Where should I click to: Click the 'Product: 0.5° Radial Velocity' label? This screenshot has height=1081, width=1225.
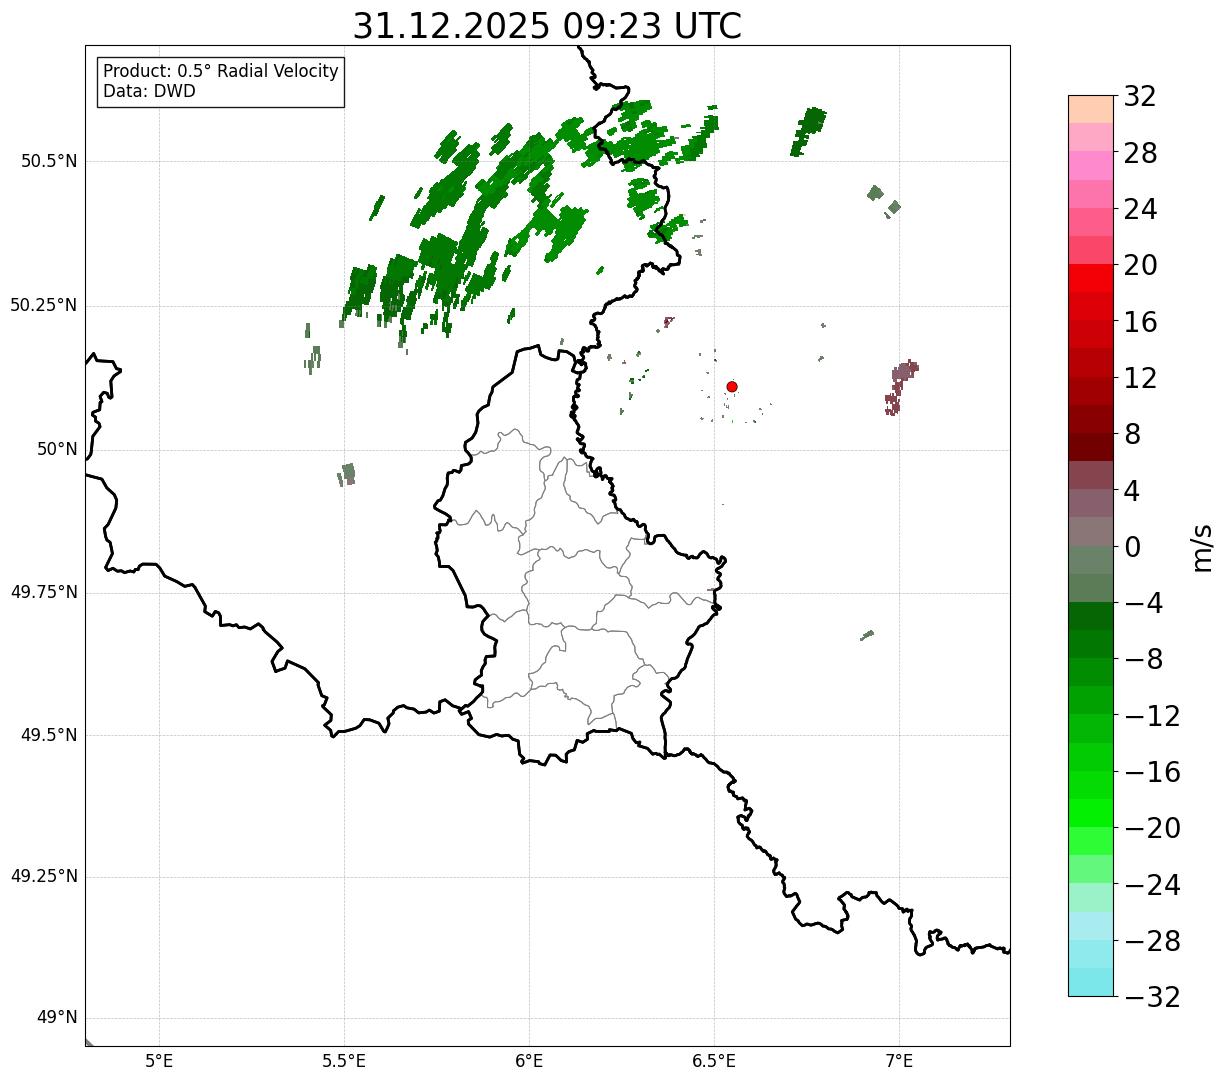(221, 72)
